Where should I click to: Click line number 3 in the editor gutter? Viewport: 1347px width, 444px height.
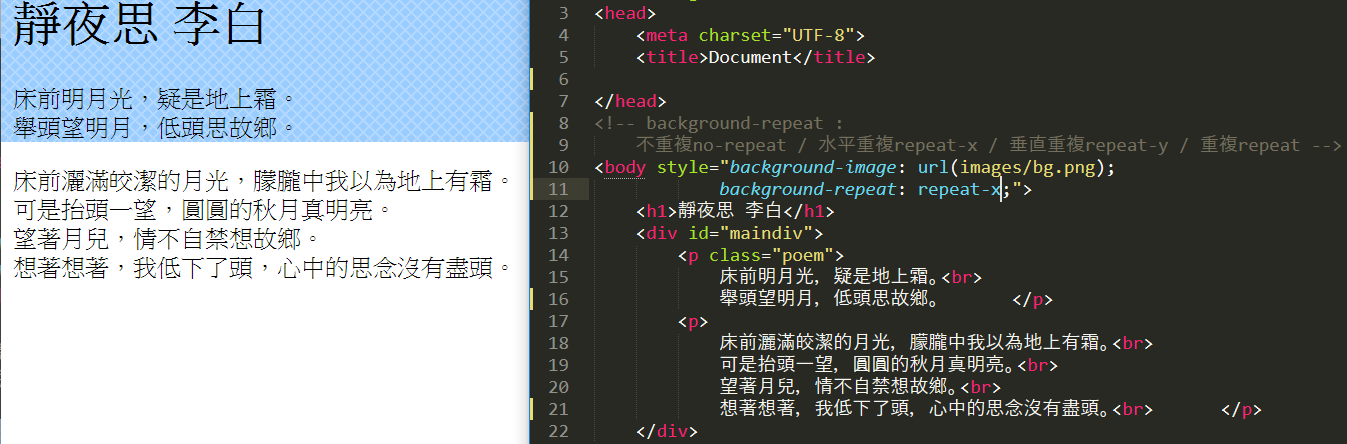[563, 13]
